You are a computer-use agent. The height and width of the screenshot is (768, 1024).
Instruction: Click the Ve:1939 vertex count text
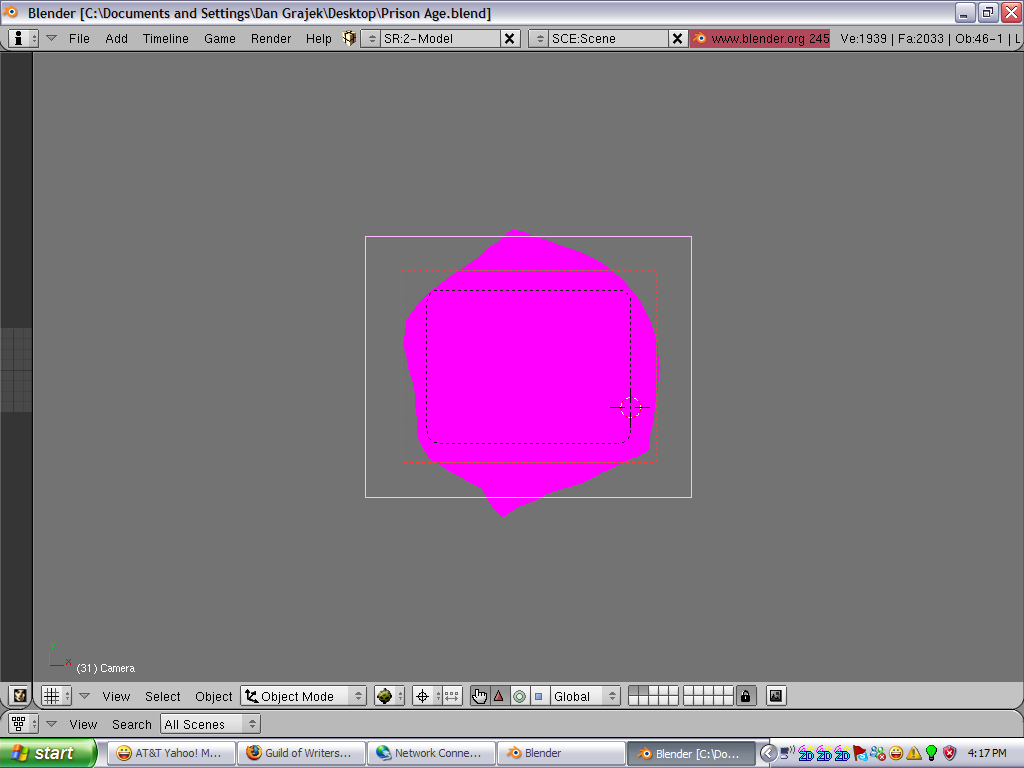click(863, 39)
